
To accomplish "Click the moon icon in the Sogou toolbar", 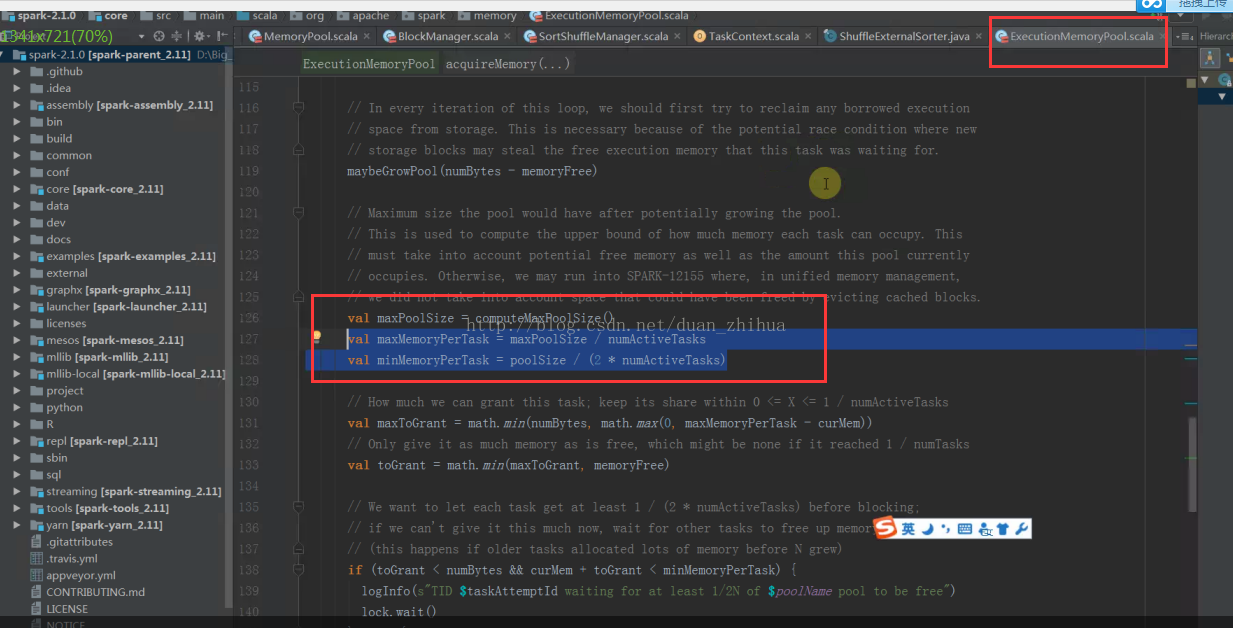I will tap(927, 529).
